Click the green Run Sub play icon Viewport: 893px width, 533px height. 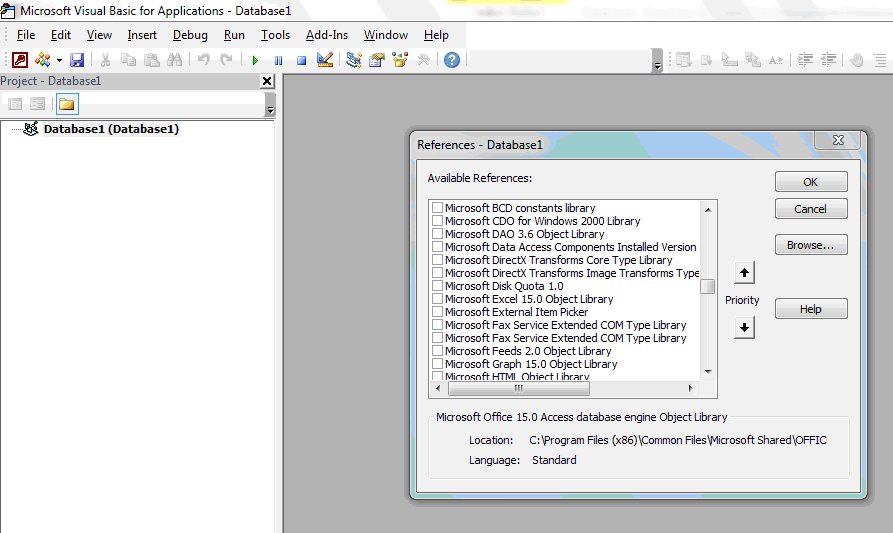255,60
